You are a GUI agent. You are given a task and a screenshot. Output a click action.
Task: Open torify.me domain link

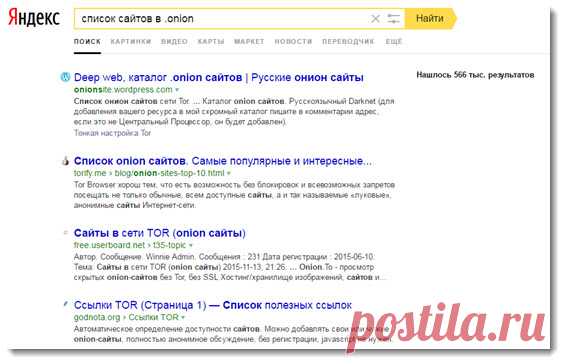click(90, 173)
